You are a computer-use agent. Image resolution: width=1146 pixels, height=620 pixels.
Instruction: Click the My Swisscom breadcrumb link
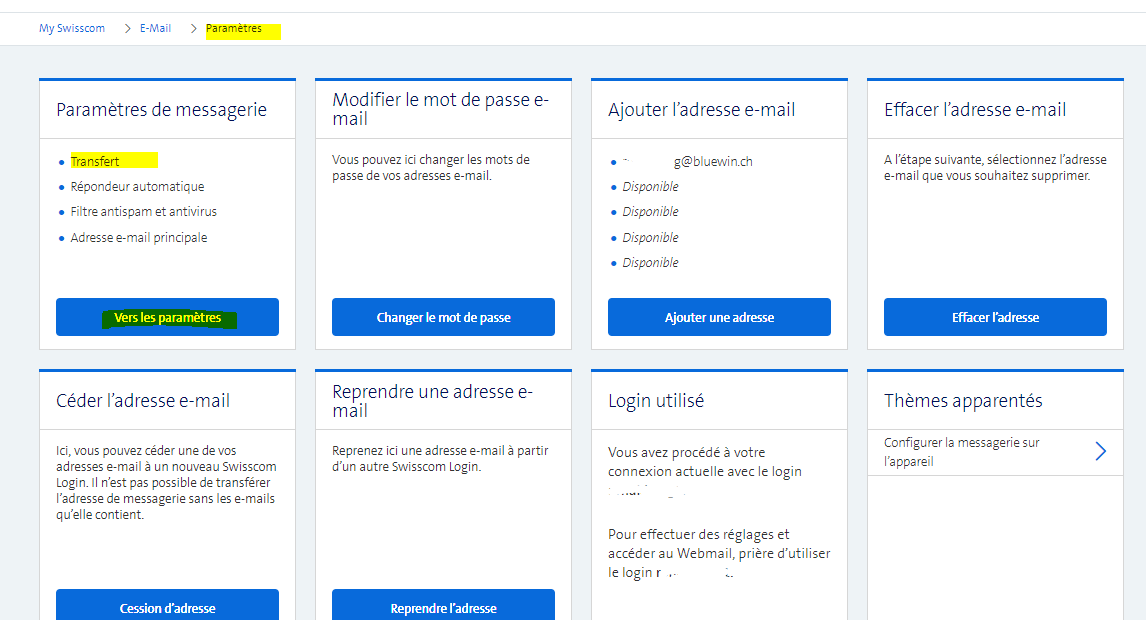(x=71, y=29)
